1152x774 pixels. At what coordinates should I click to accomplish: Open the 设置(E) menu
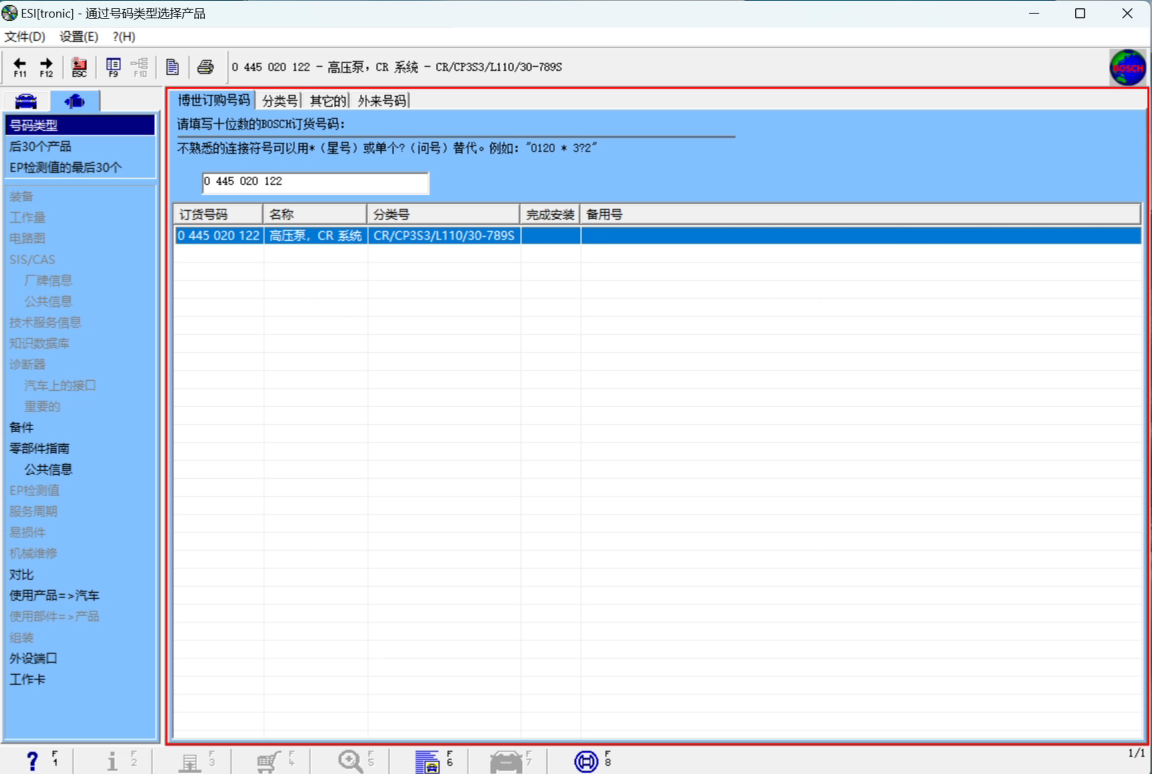[79, 37]
